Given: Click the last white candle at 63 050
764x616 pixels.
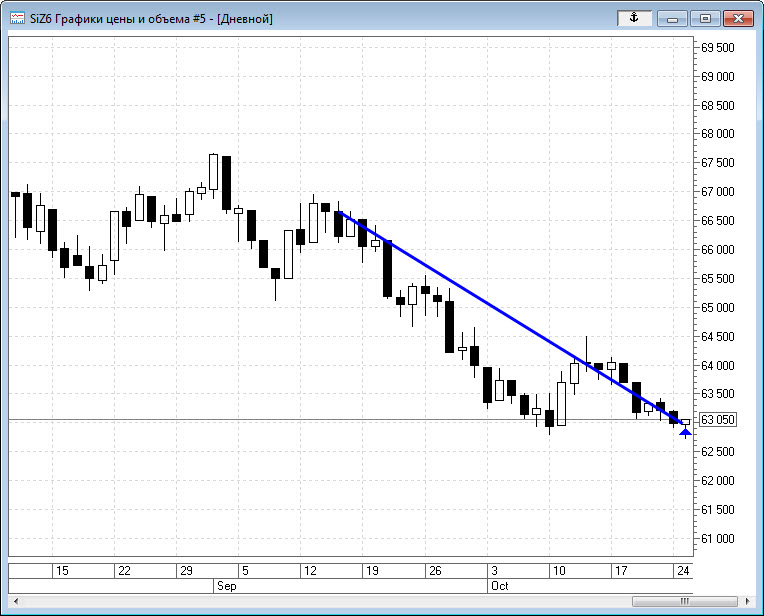Looking at the screenshot, I should [686, 422].
